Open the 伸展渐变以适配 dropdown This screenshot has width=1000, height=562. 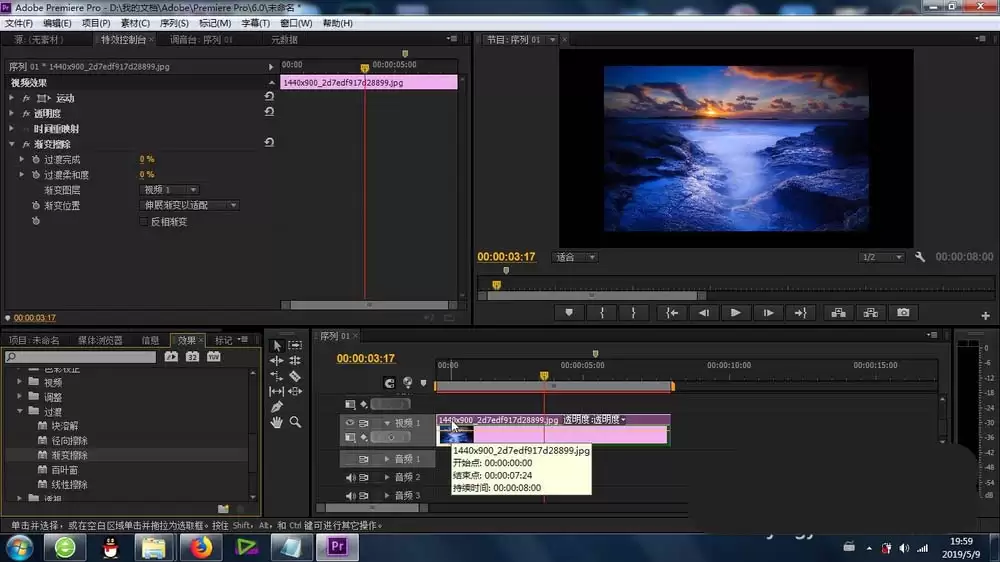pyautogui.click(x=189, y=205)
